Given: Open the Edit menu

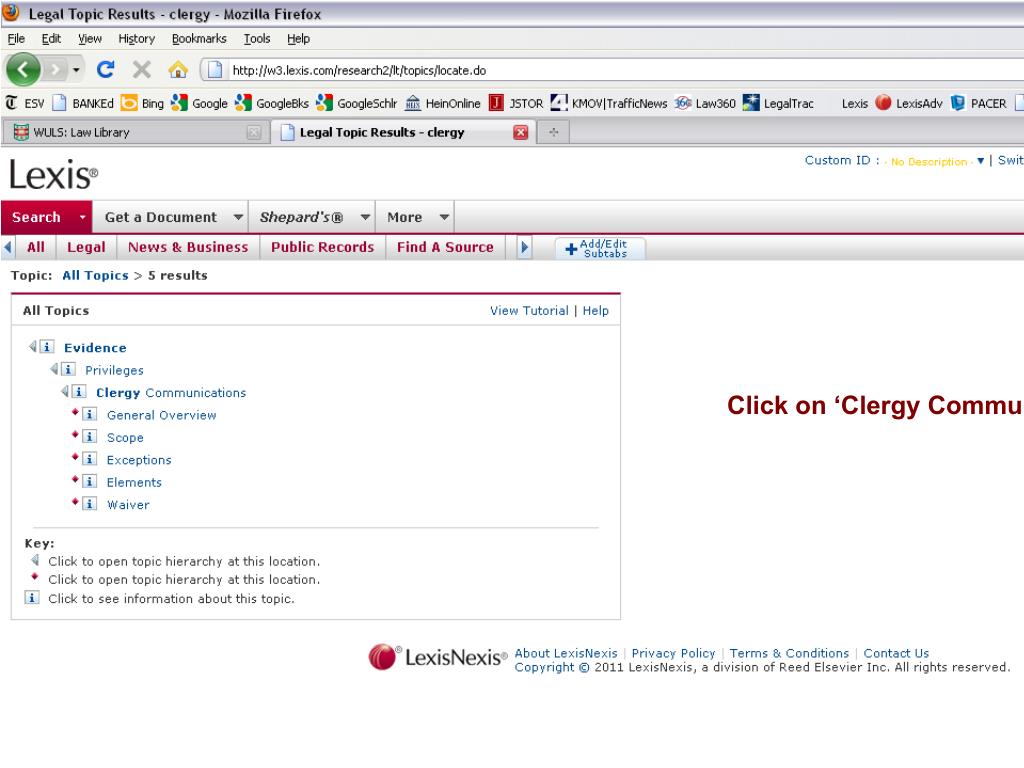Looking at the screenshot, I should pyautogui.click(x=51, y=39).
